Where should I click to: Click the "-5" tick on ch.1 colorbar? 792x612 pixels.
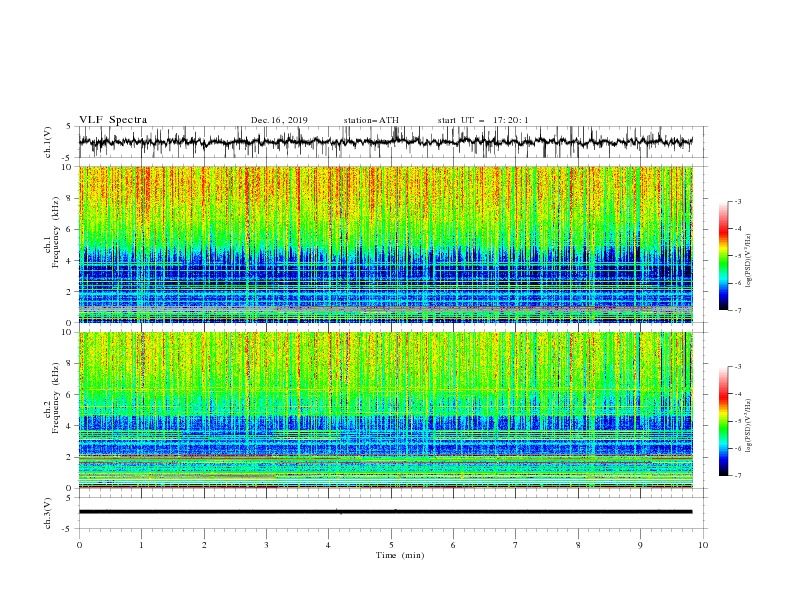tap(737, 256)
